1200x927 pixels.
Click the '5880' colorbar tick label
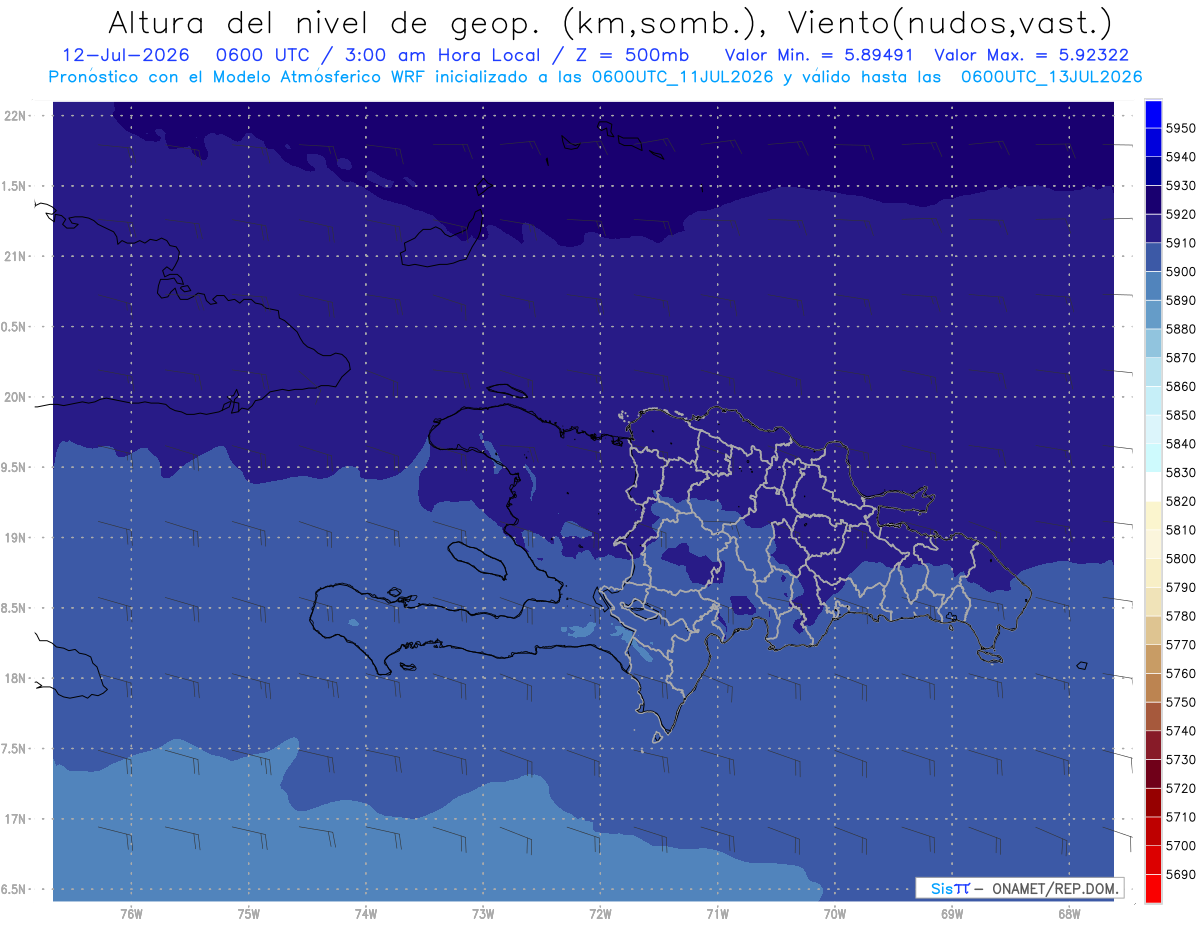1180,329
